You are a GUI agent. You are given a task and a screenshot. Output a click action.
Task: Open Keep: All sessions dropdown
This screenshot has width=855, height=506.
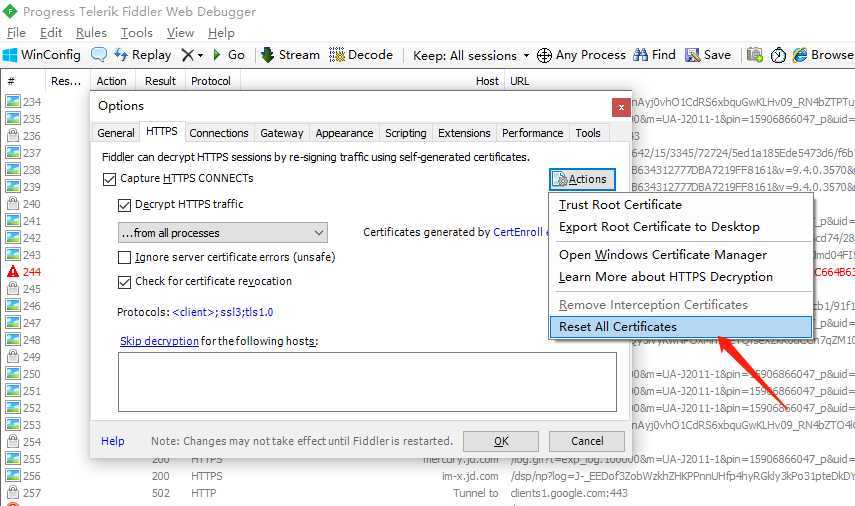[x=471, y=56]
